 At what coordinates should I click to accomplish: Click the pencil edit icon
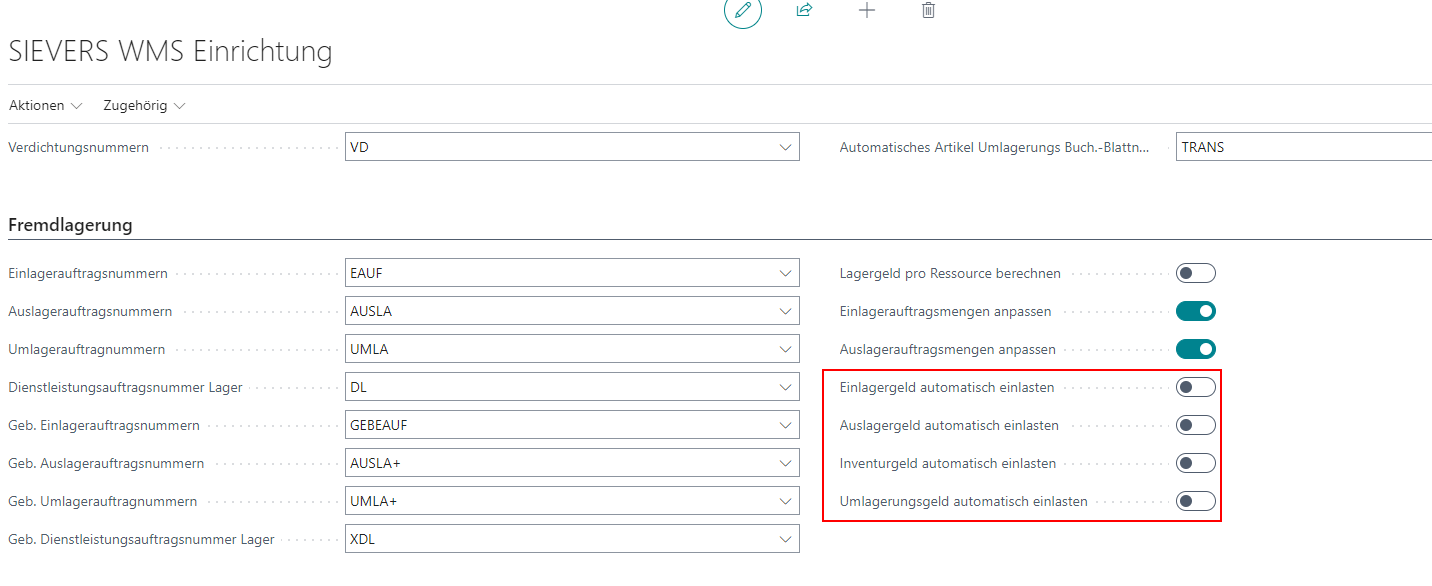742,10
